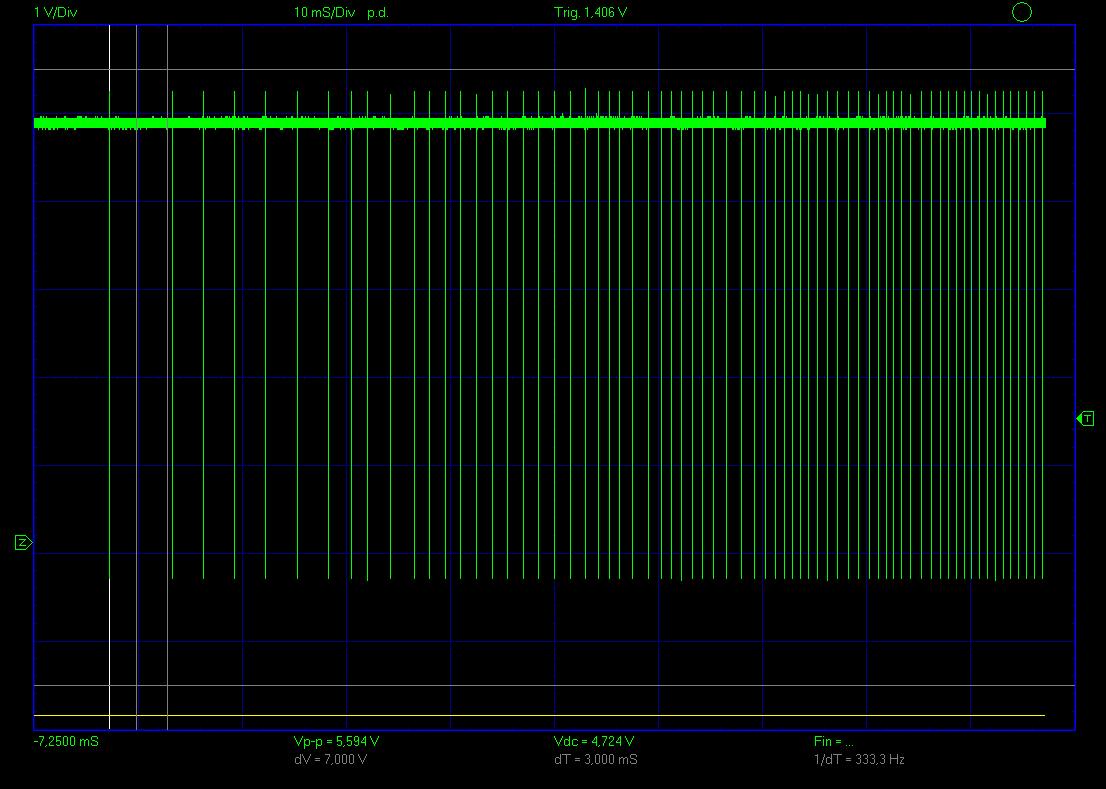Click the -7,2500 mS time offset readout
The width and height of the screenshot is (1106, 789).
(66, 742)
